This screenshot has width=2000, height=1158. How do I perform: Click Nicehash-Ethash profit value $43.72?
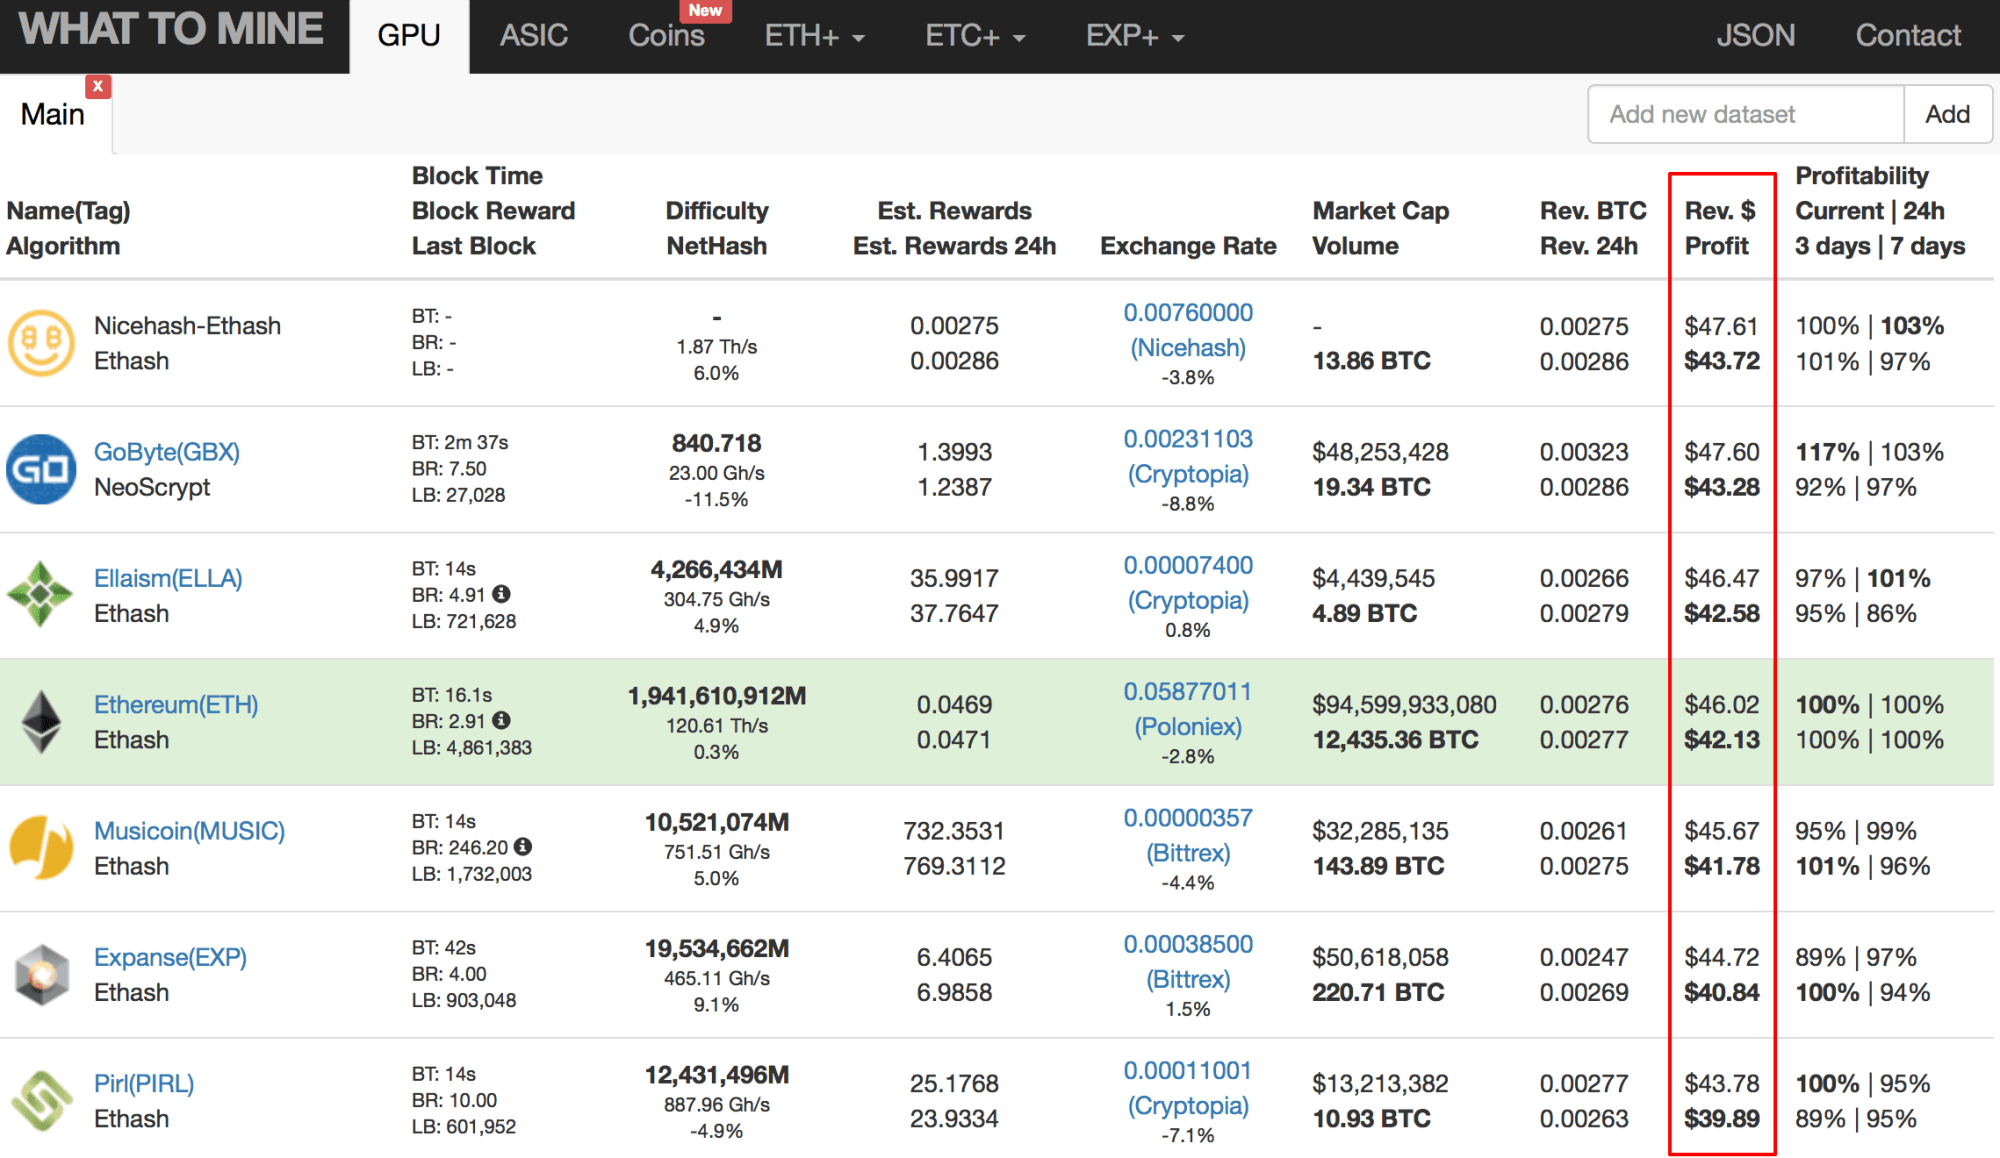[x=1722, y=361]
